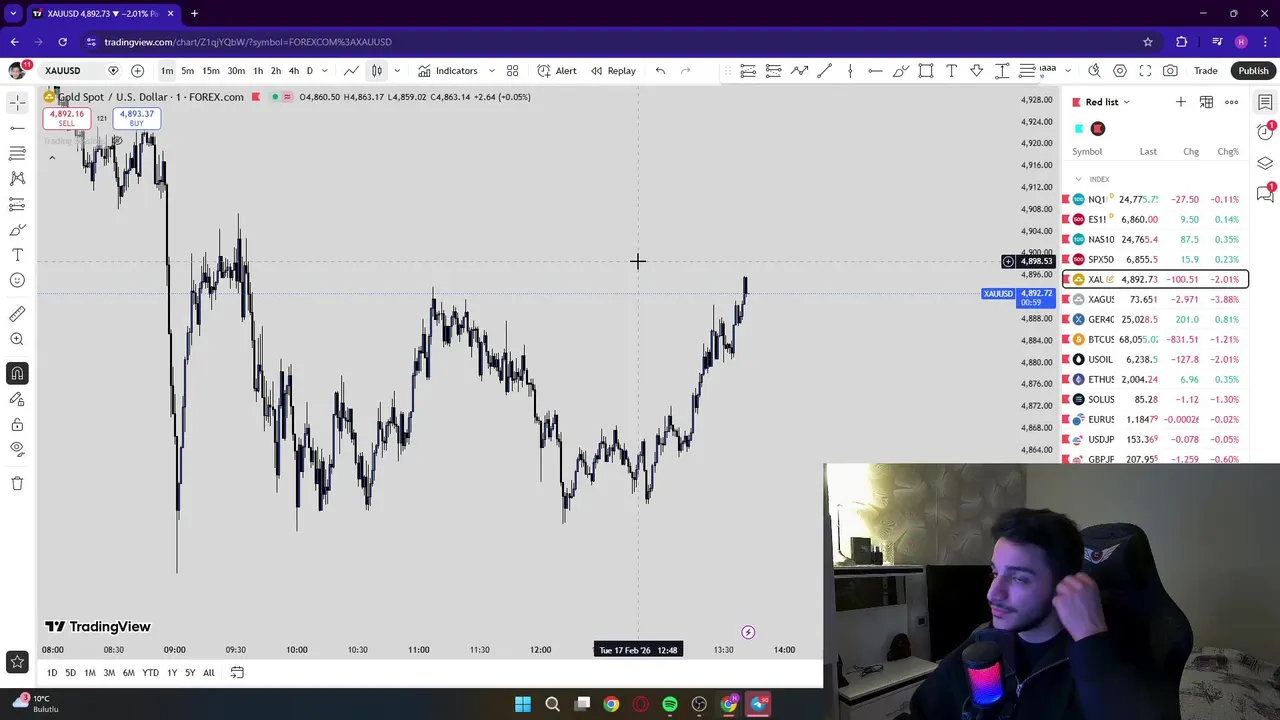Open watchlist more options menu
Screen dimensions: 1280x720
1232,102
